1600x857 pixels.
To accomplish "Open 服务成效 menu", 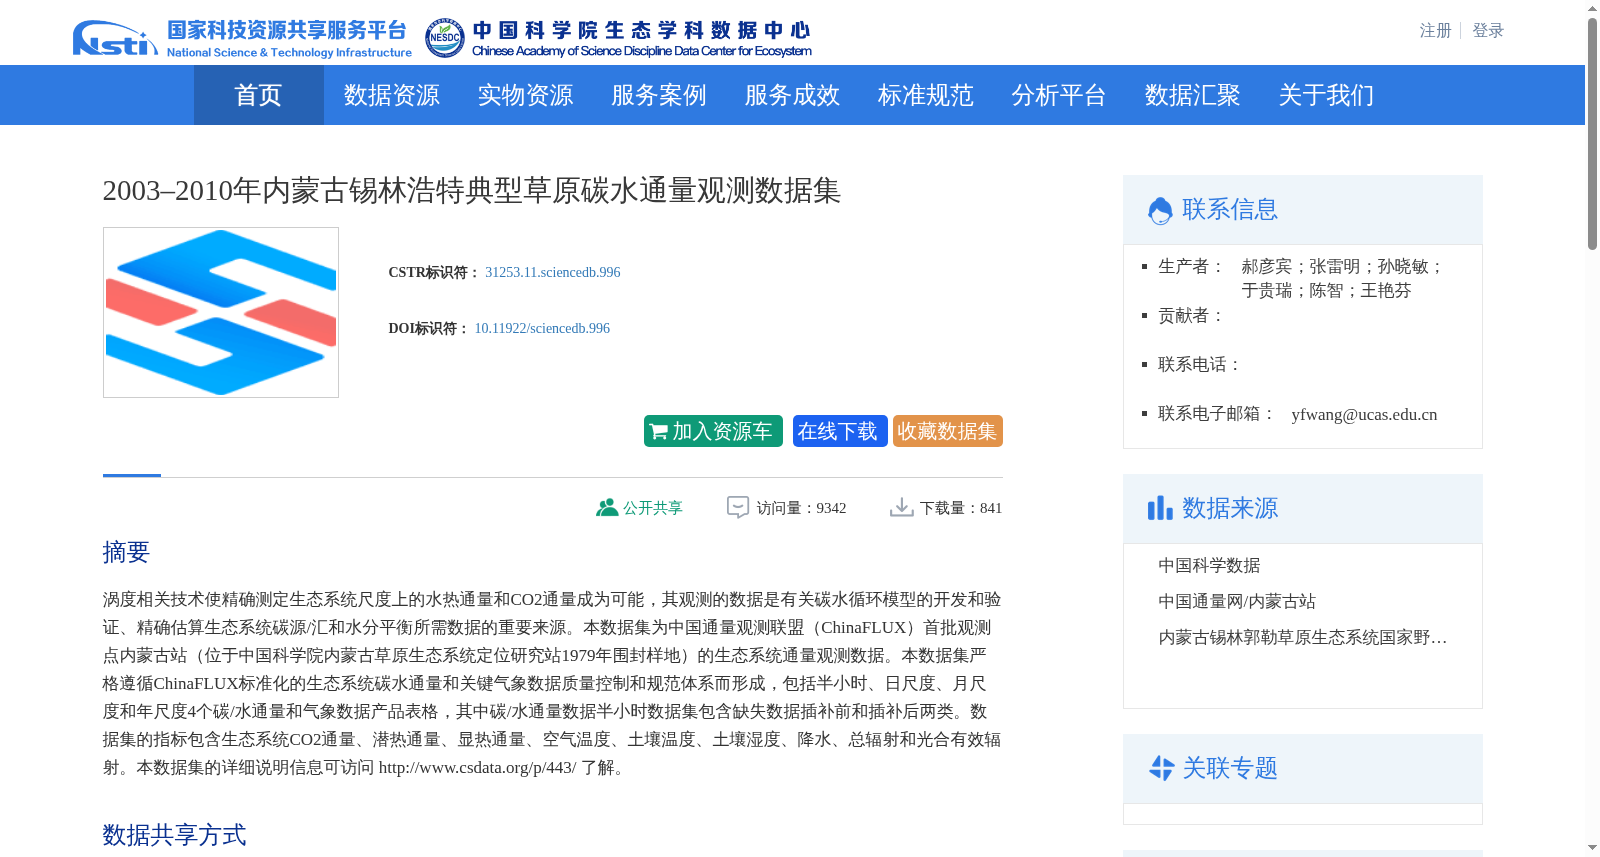I will tap(792, 95).
